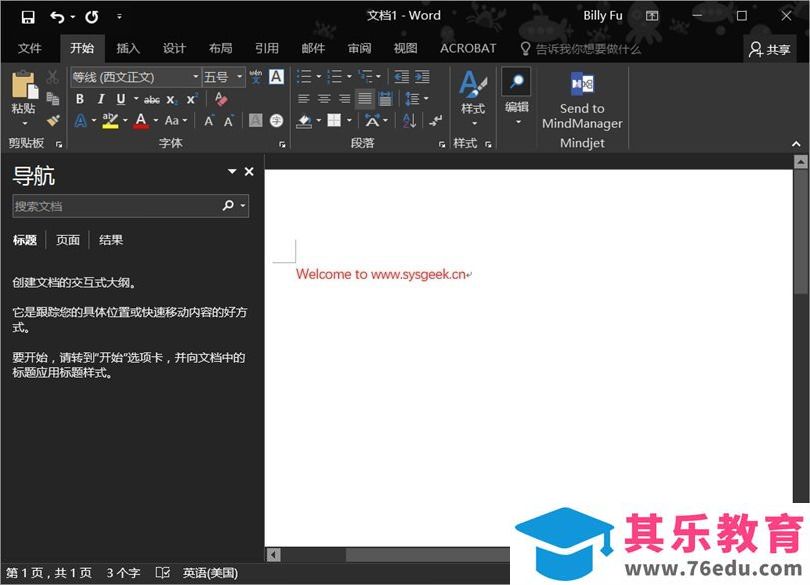Switch to the 插入 tab
The width and height of the screenshot is (810, 585).
[x=128, y=49]
